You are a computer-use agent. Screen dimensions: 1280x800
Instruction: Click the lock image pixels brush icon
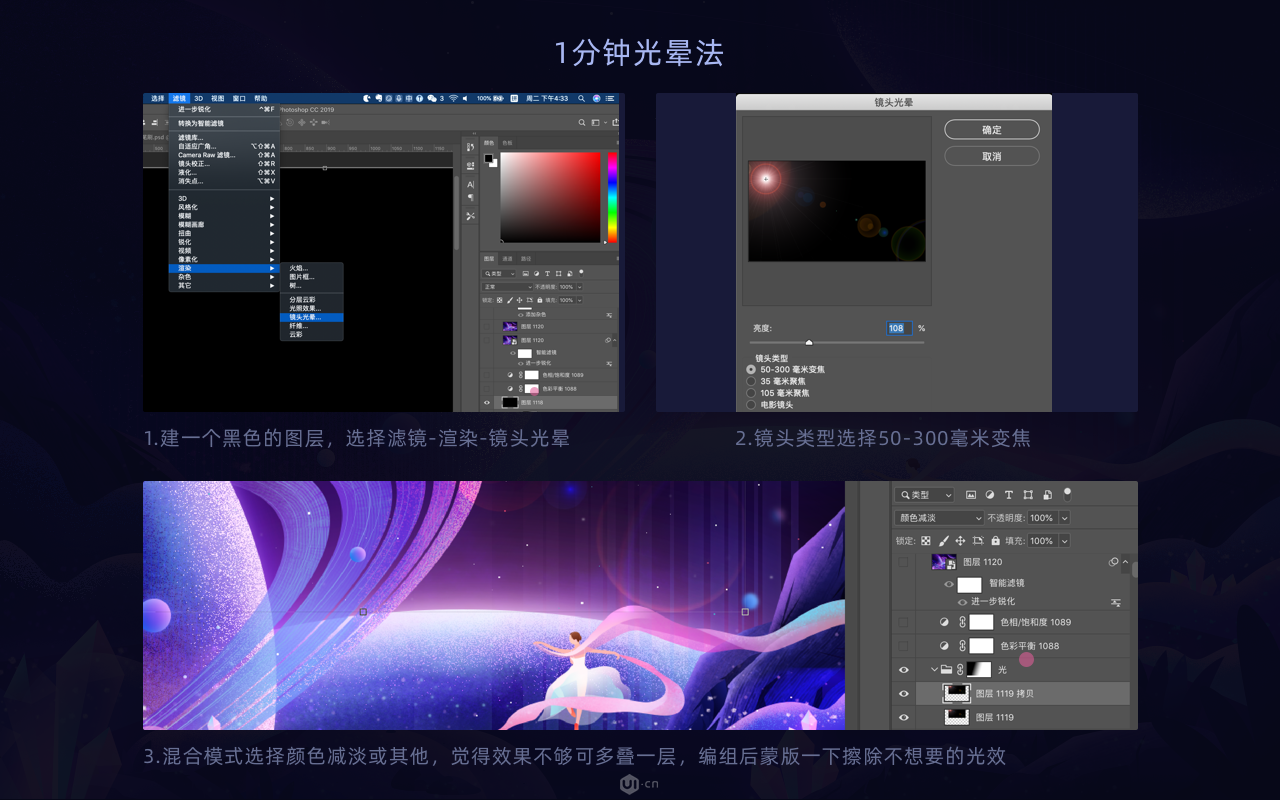coord(943,541)
